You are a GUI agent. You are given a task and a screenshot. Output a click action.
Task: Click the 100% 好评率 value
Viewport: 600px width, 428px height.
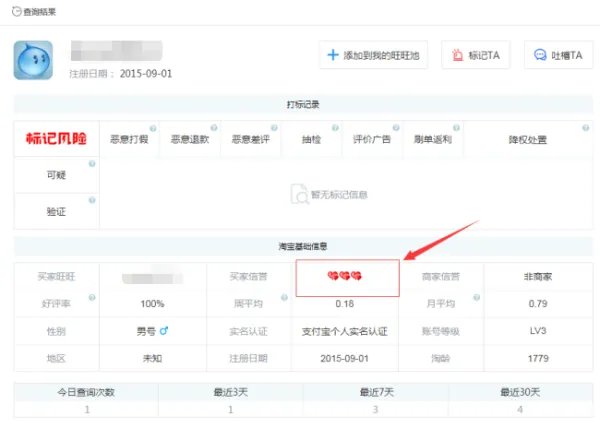pos(152,304)
